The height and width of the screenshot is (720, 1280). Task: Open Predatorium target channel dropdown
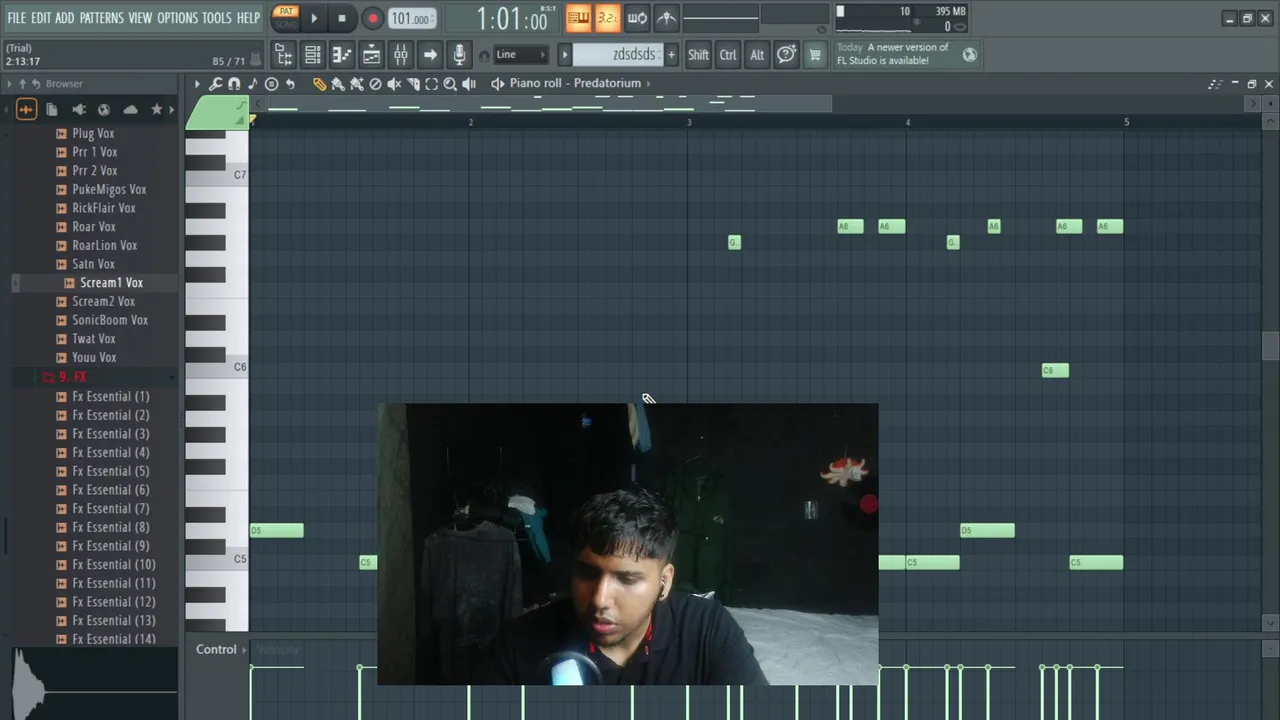pyautogui.click(x=611, y=83)
